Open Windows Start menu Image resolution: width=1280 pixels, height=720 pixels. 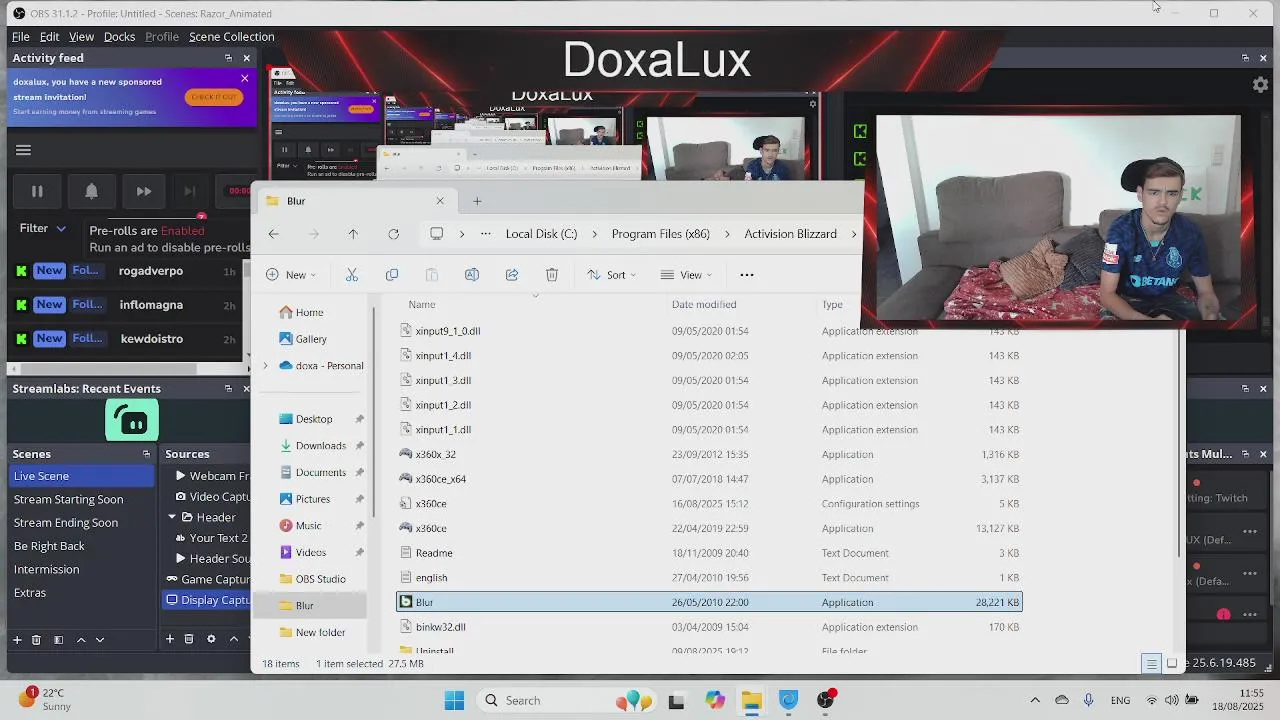tap(454, 701)
